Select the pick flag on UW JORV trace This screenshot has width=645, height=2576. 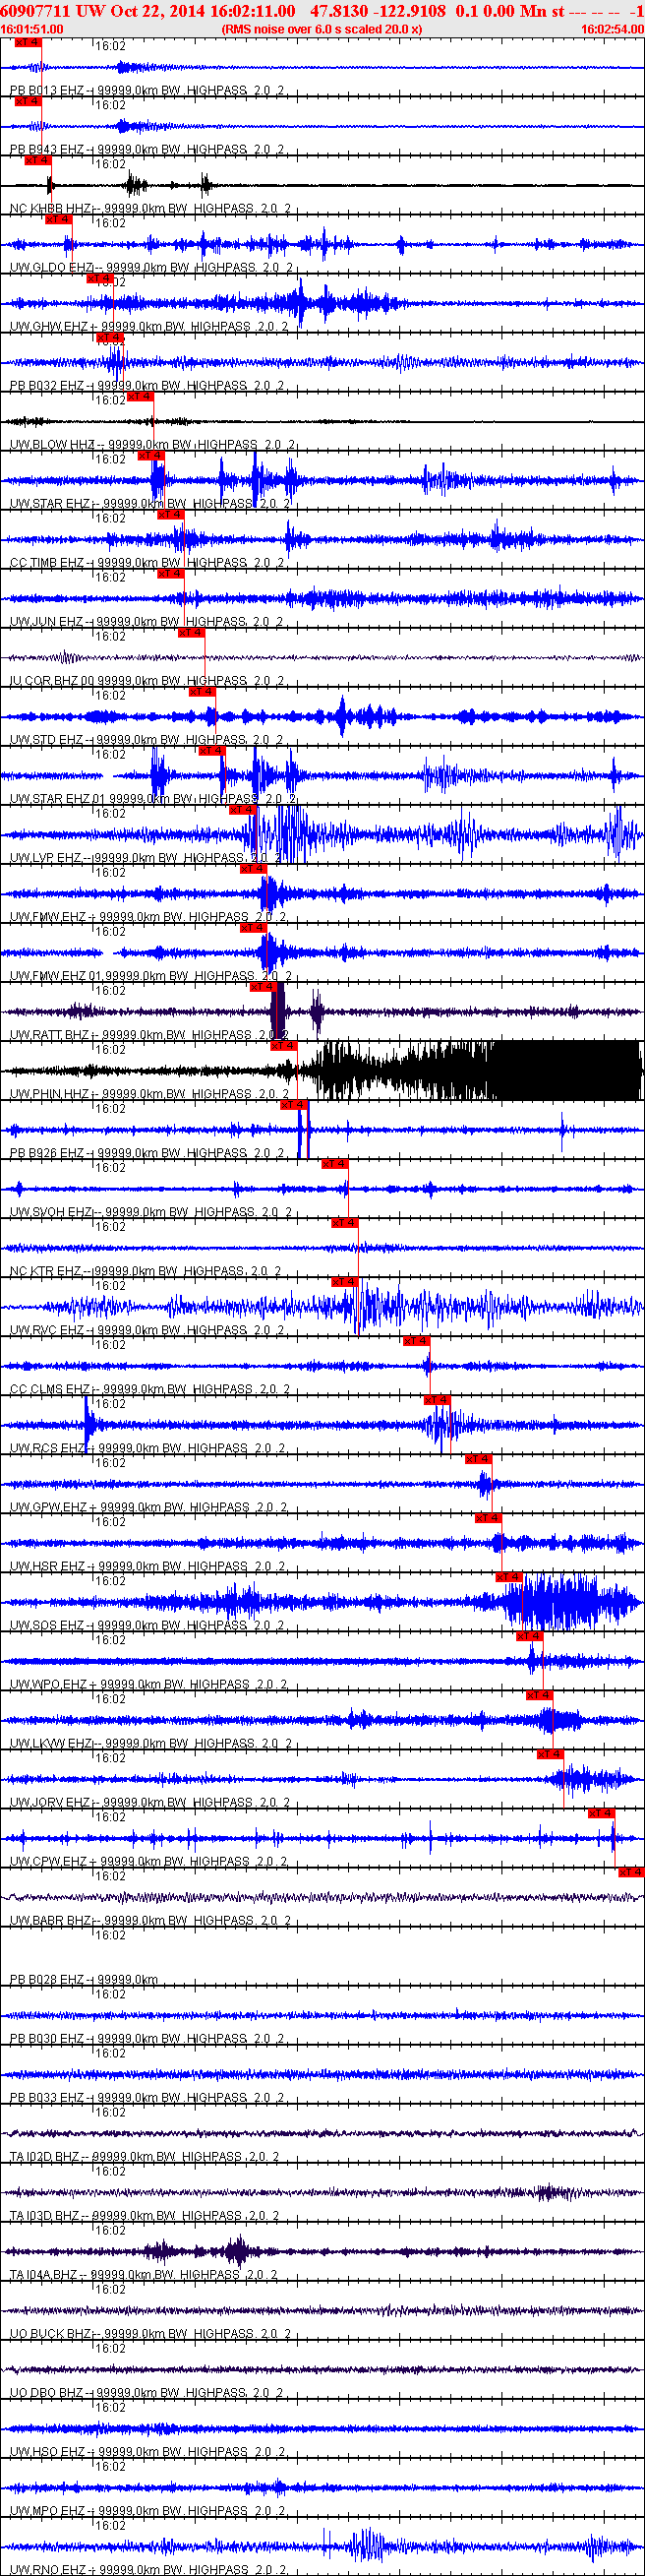point(551,1753)
